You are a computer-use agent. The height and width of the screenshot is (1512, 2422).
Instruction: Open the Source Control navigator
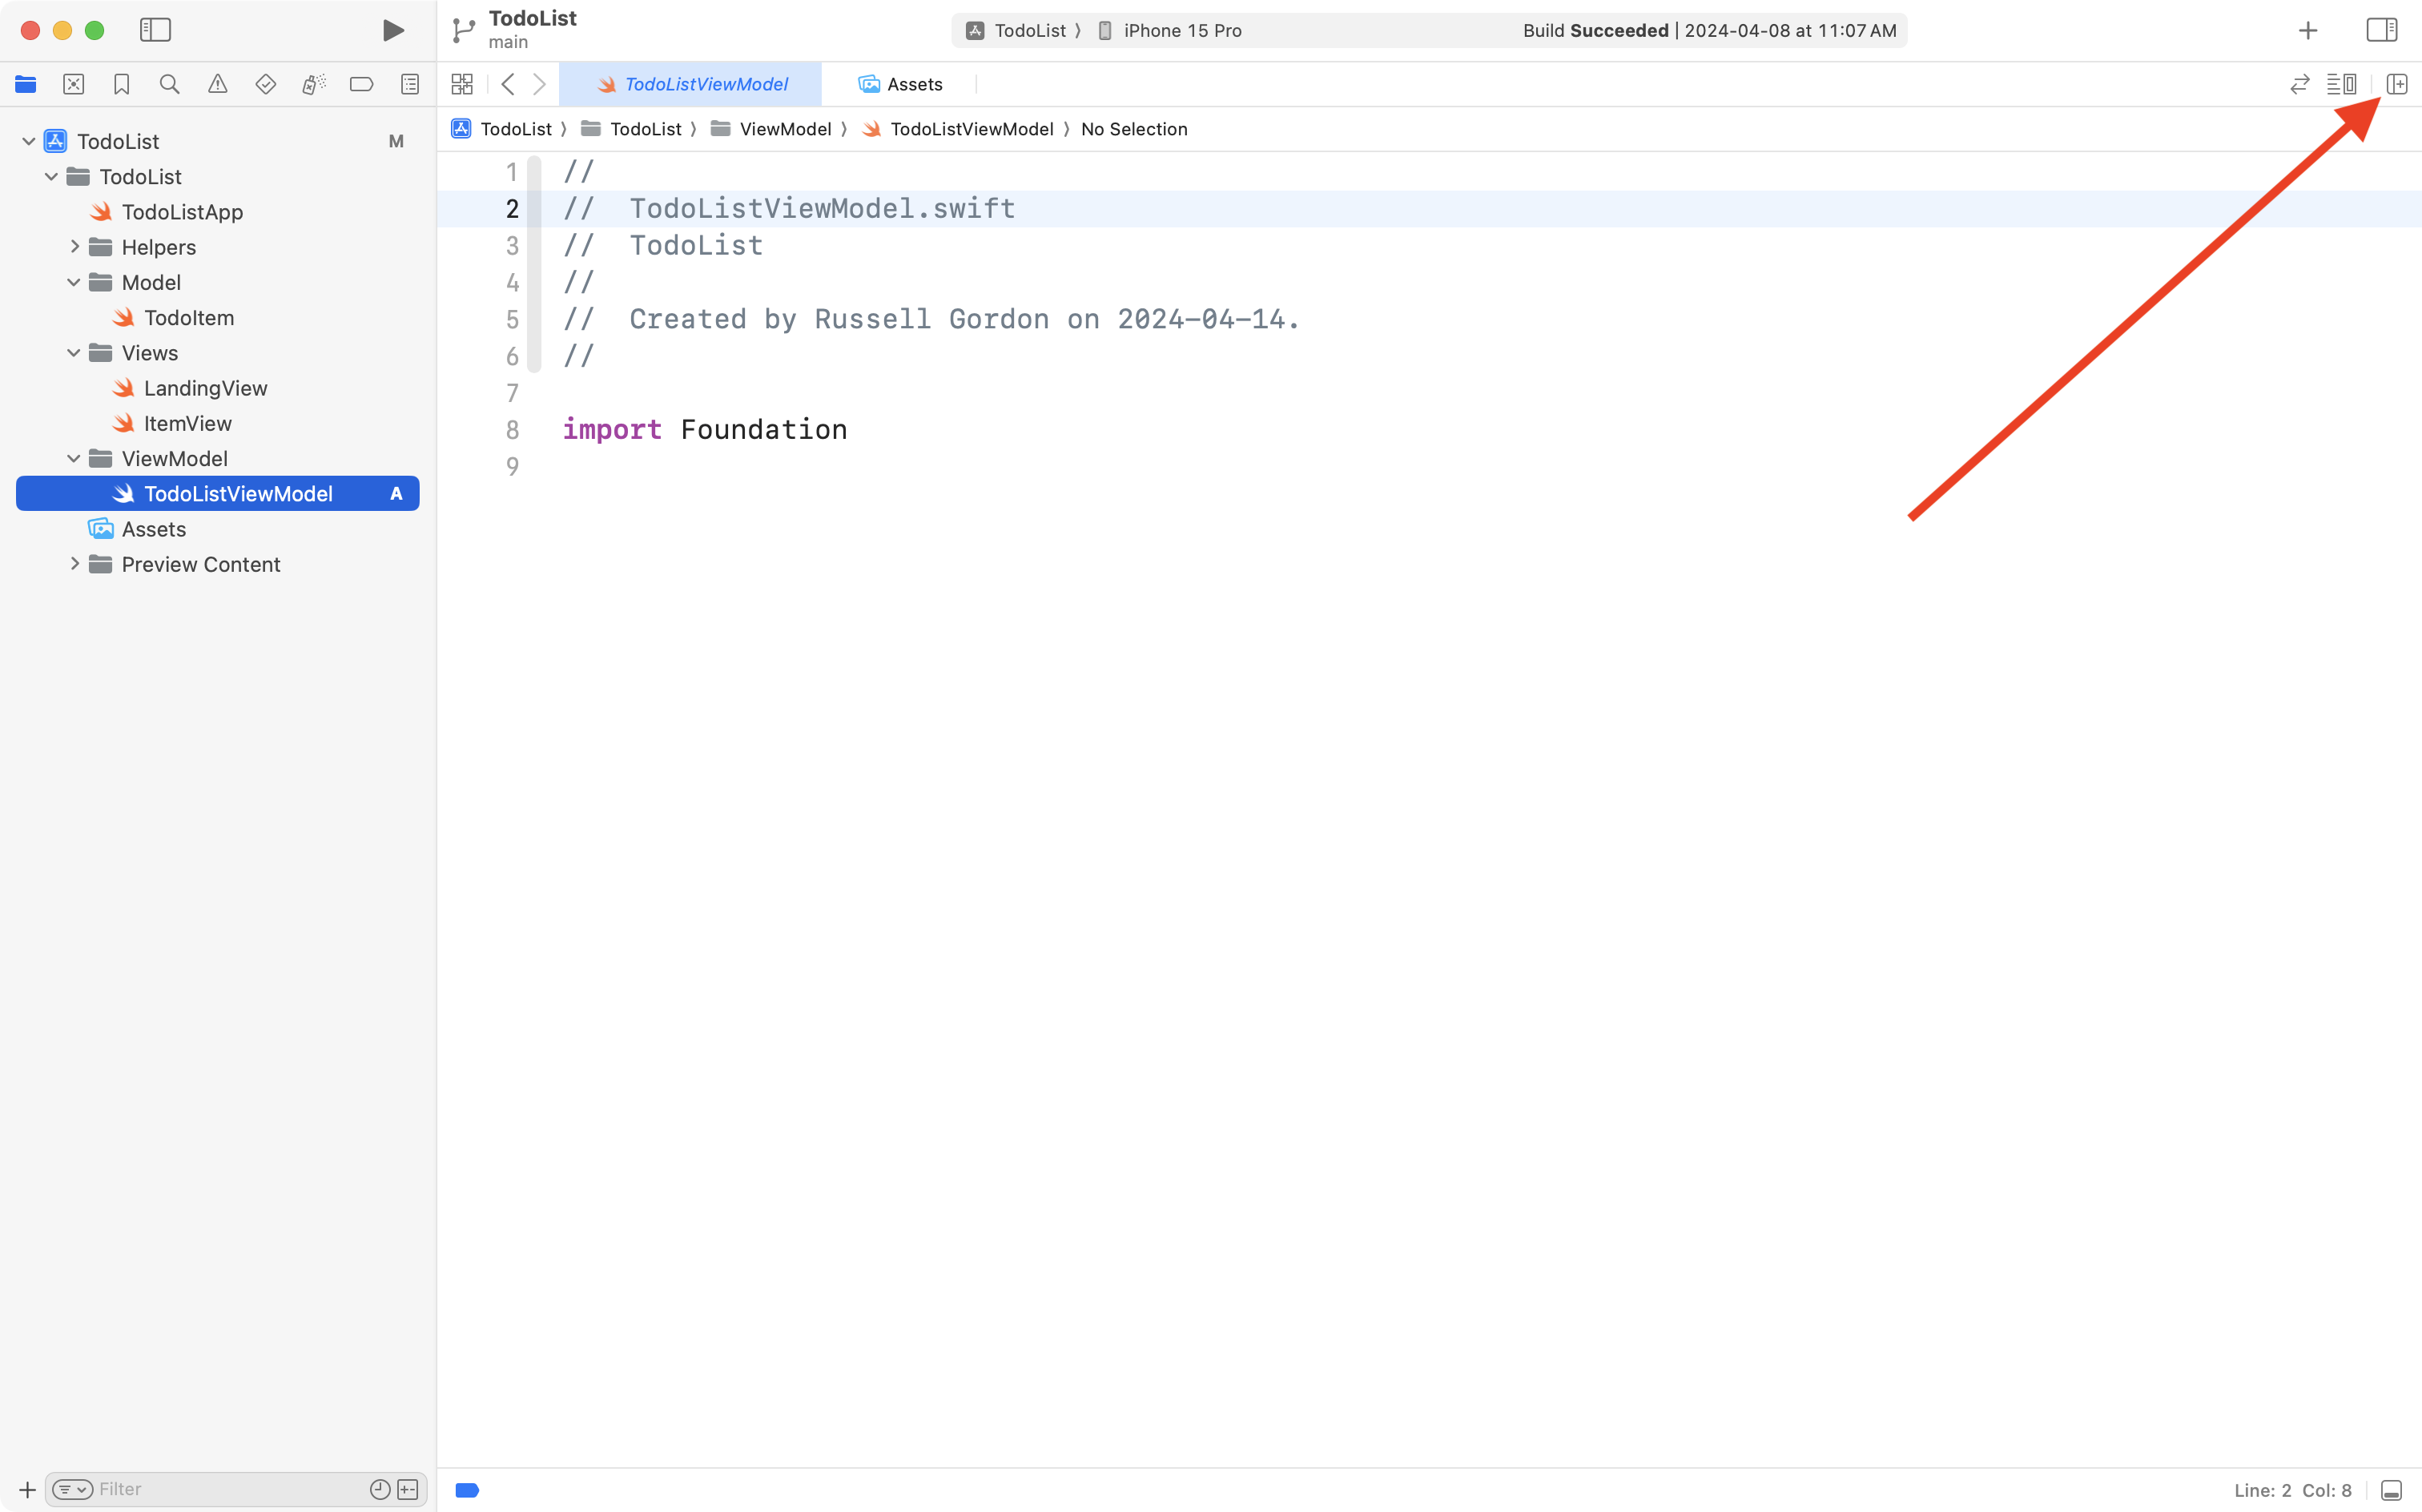(74, 84)
